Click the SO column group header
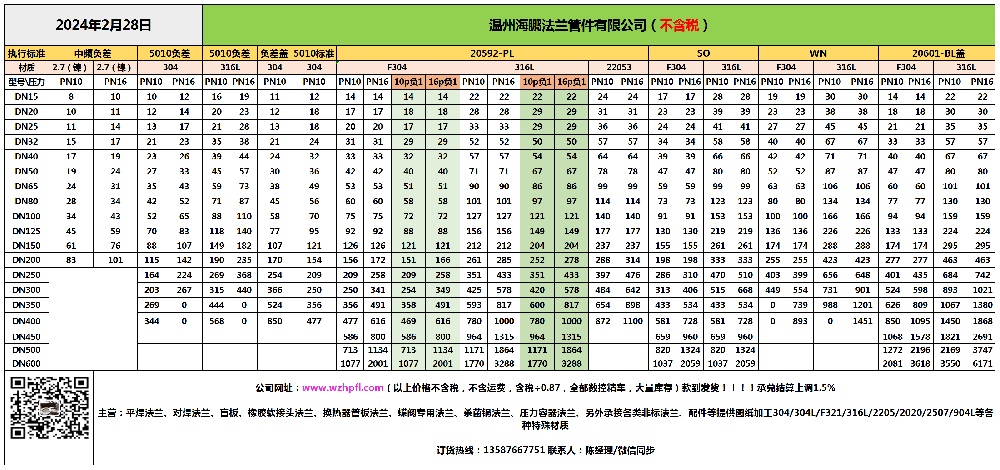The image size is (1000, 470). (703, 51)
